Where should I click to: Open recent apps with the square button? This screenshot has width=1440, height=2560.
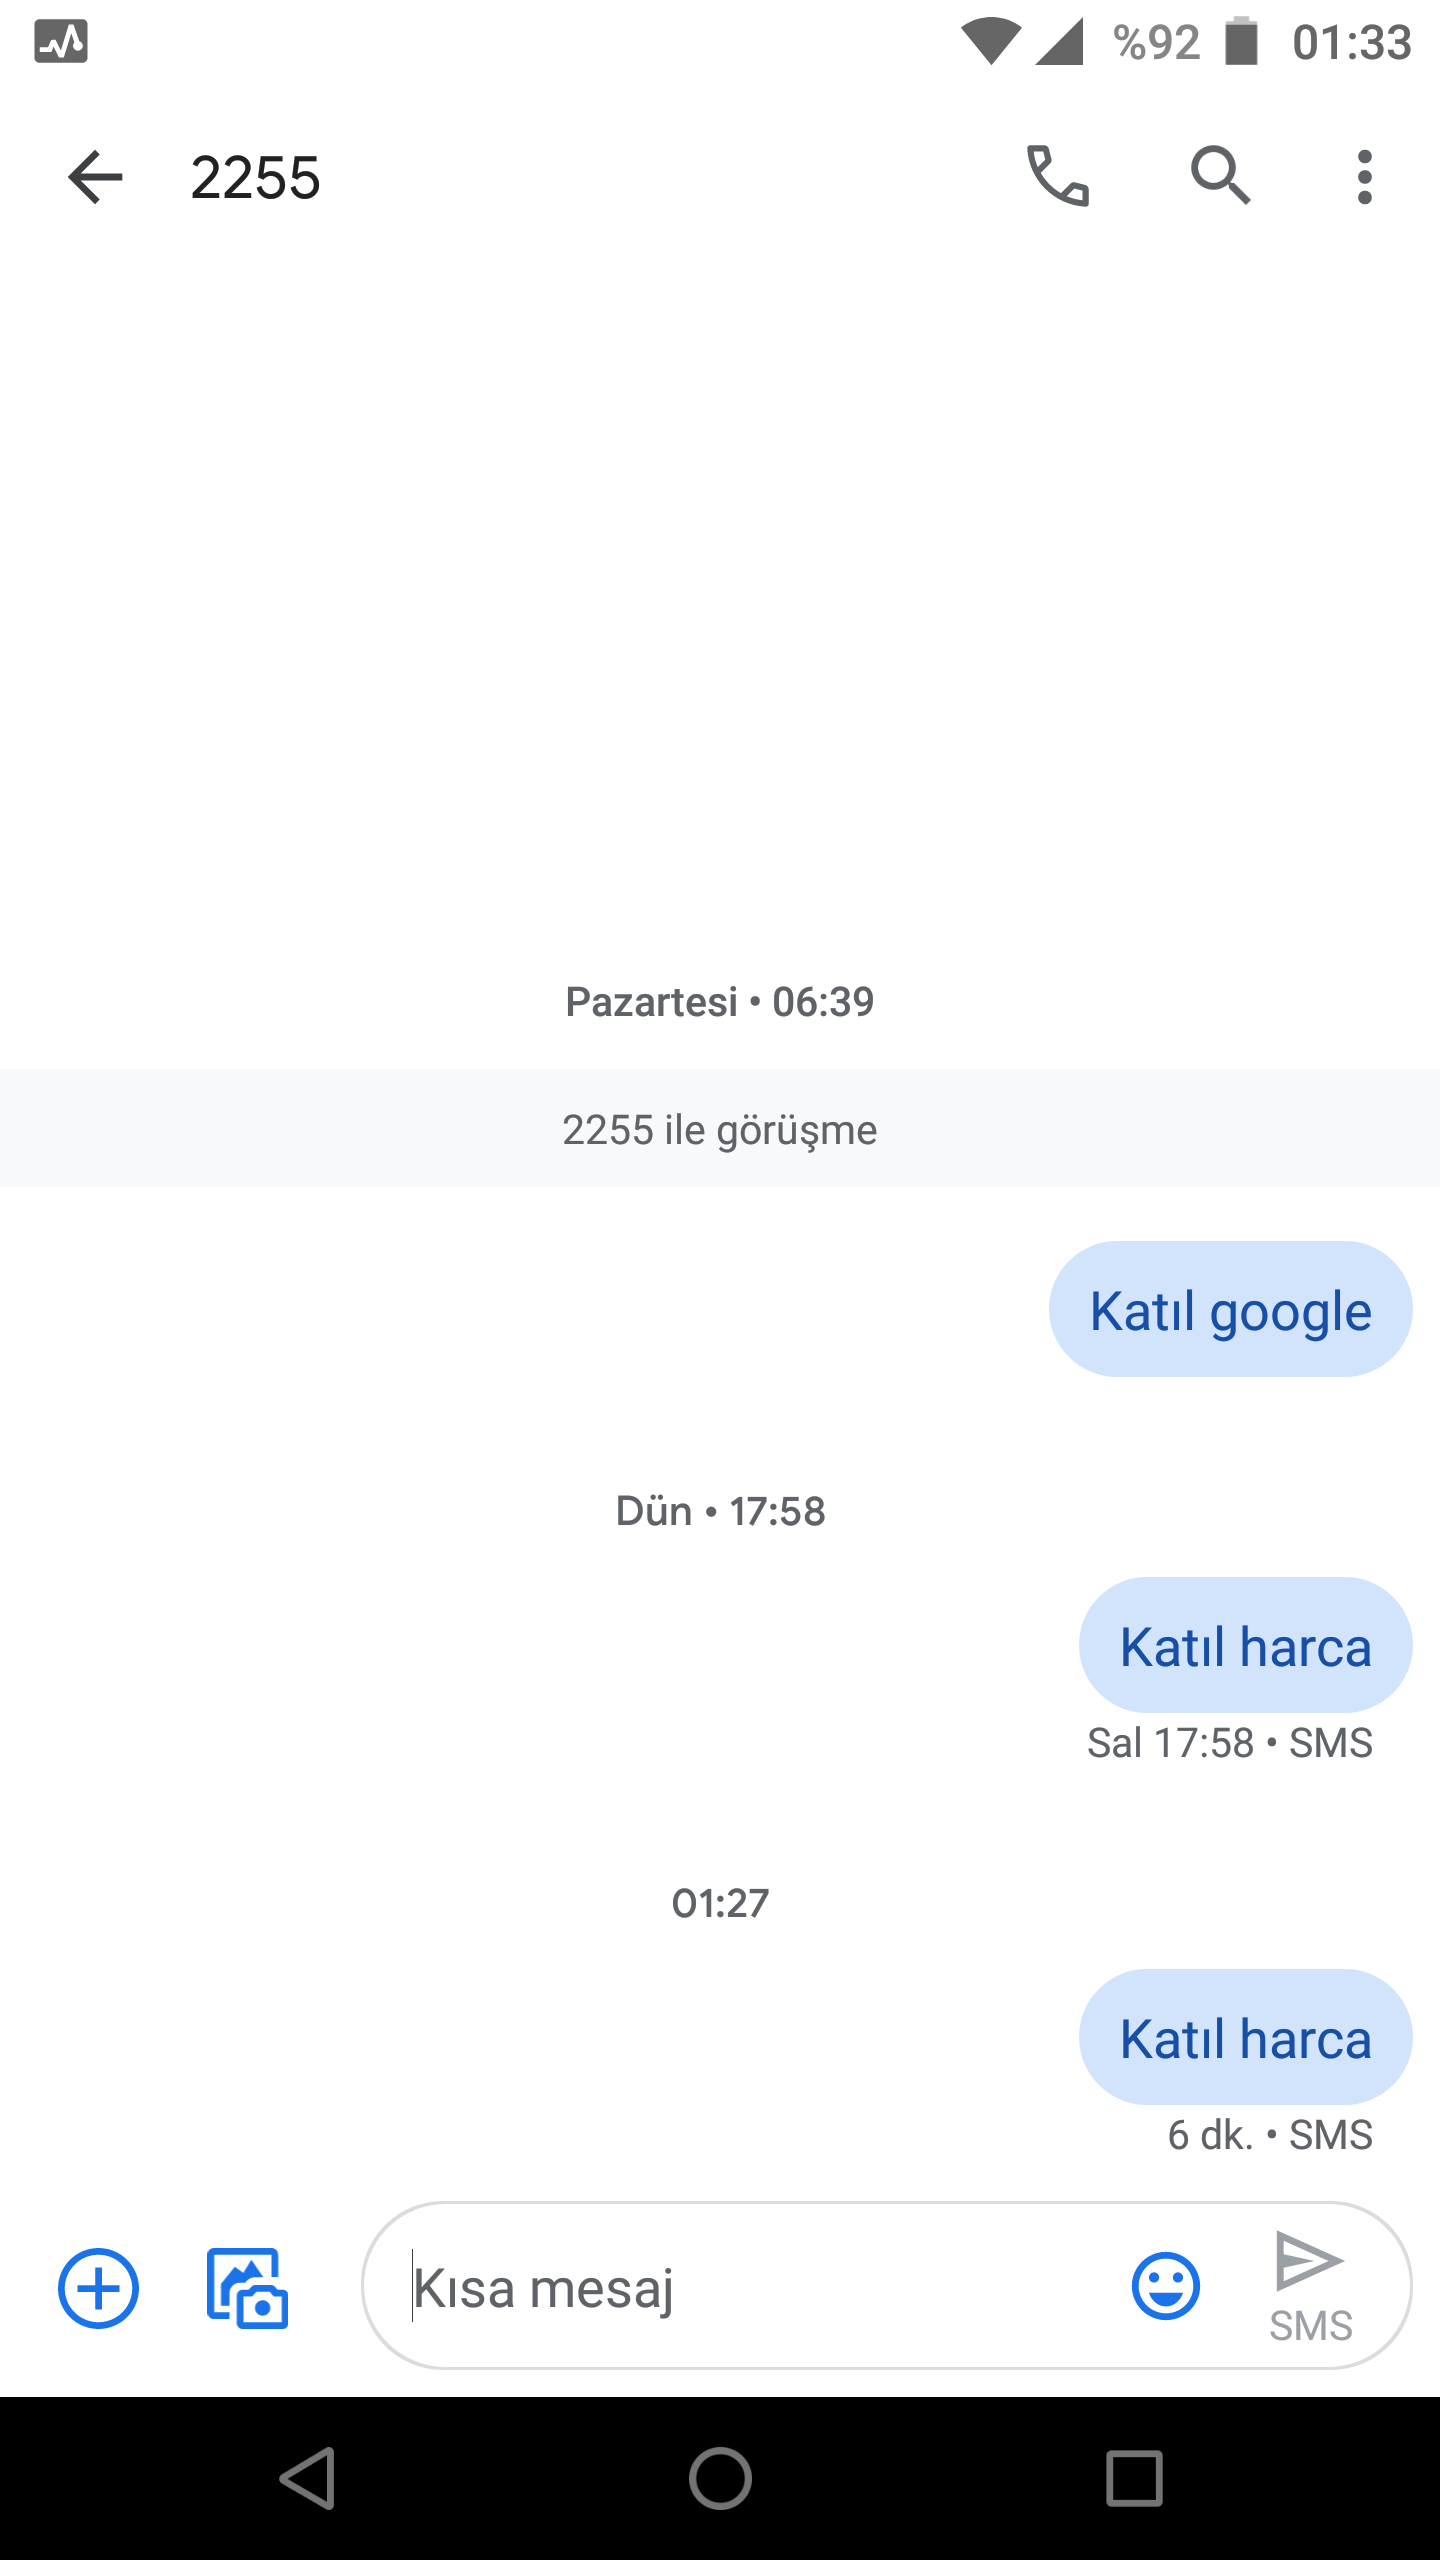coord(1134,2478)
